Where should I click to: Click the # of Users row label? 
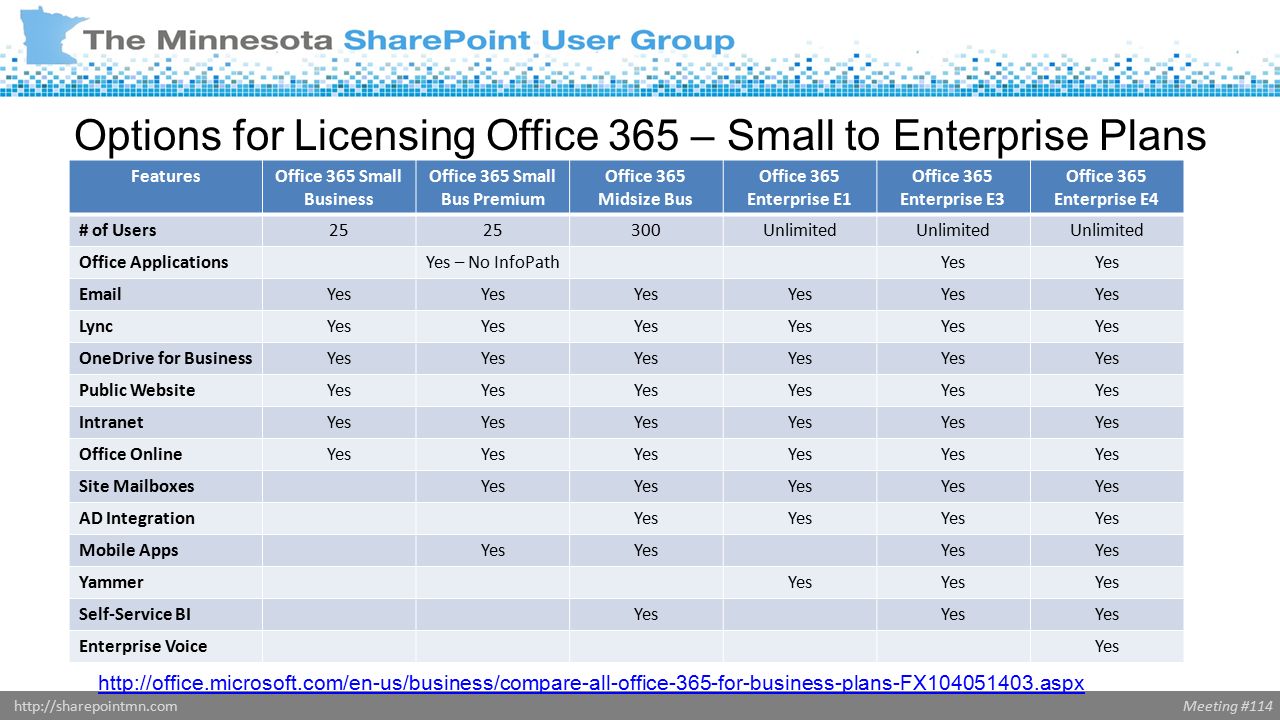(118, 230)
